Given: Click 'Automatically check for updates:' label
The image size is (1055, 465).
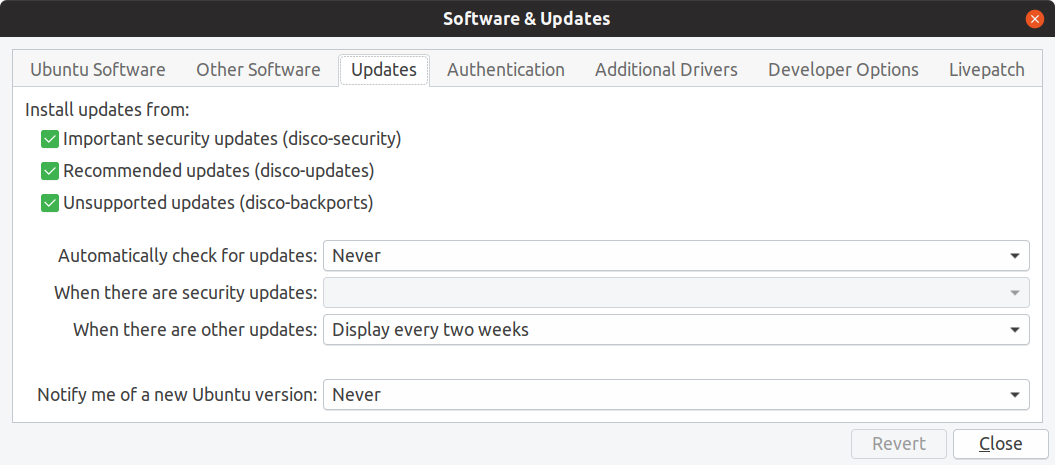Looking at the screenshot, I should (x=188, y=256).
